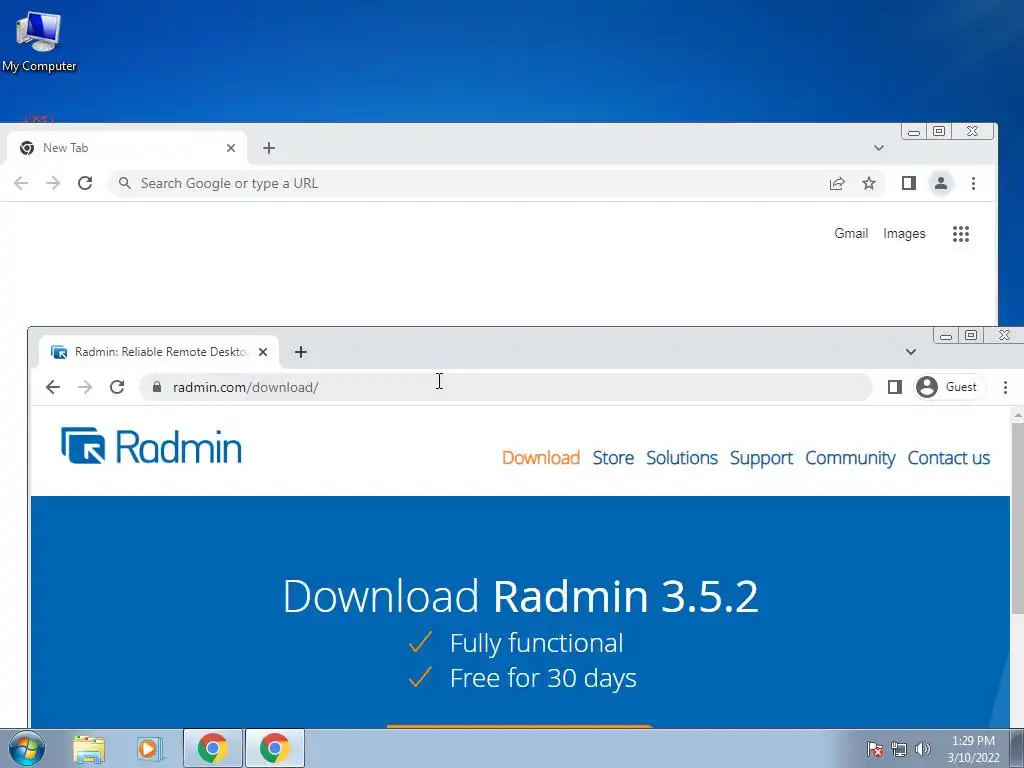Open My Computer desktop icon
This screenshot has height=768, width=1024.
[x=39, y=41]
